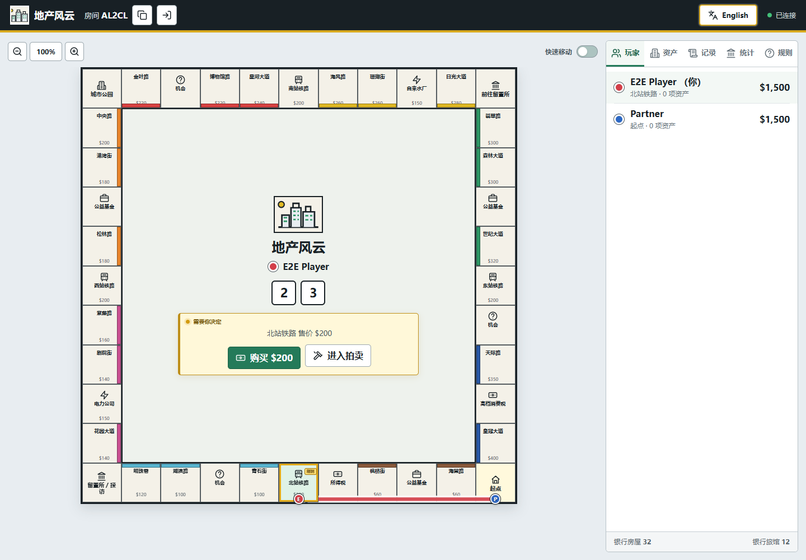Open the 记录 tab

pyautogui.click(x=702, y=53)
